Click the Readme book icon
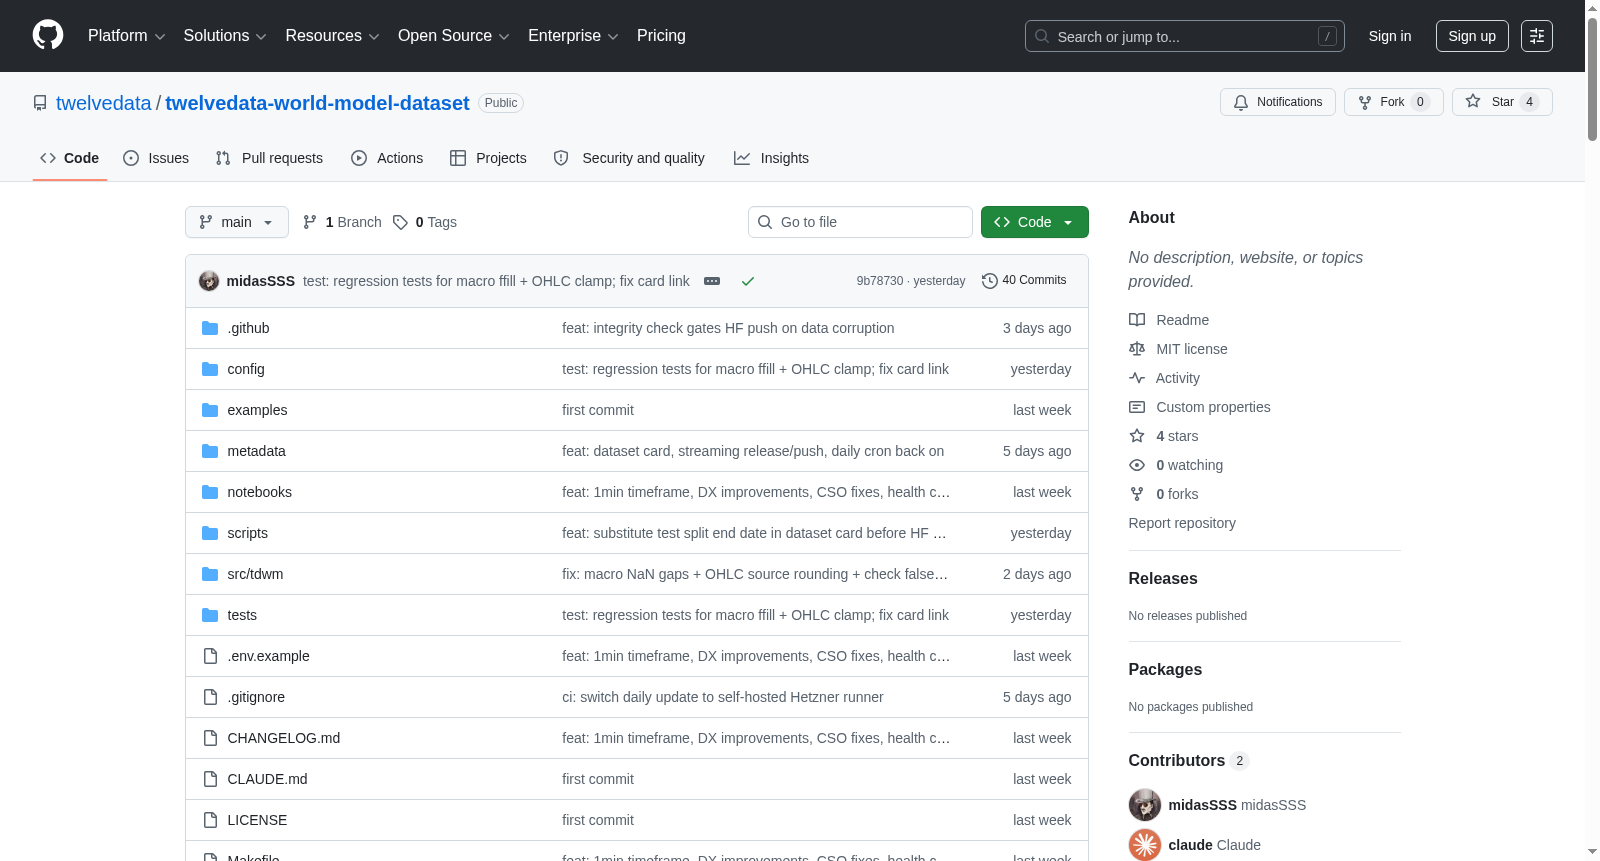Screen dimensions: 1600x861 (x=1137, y=320)
